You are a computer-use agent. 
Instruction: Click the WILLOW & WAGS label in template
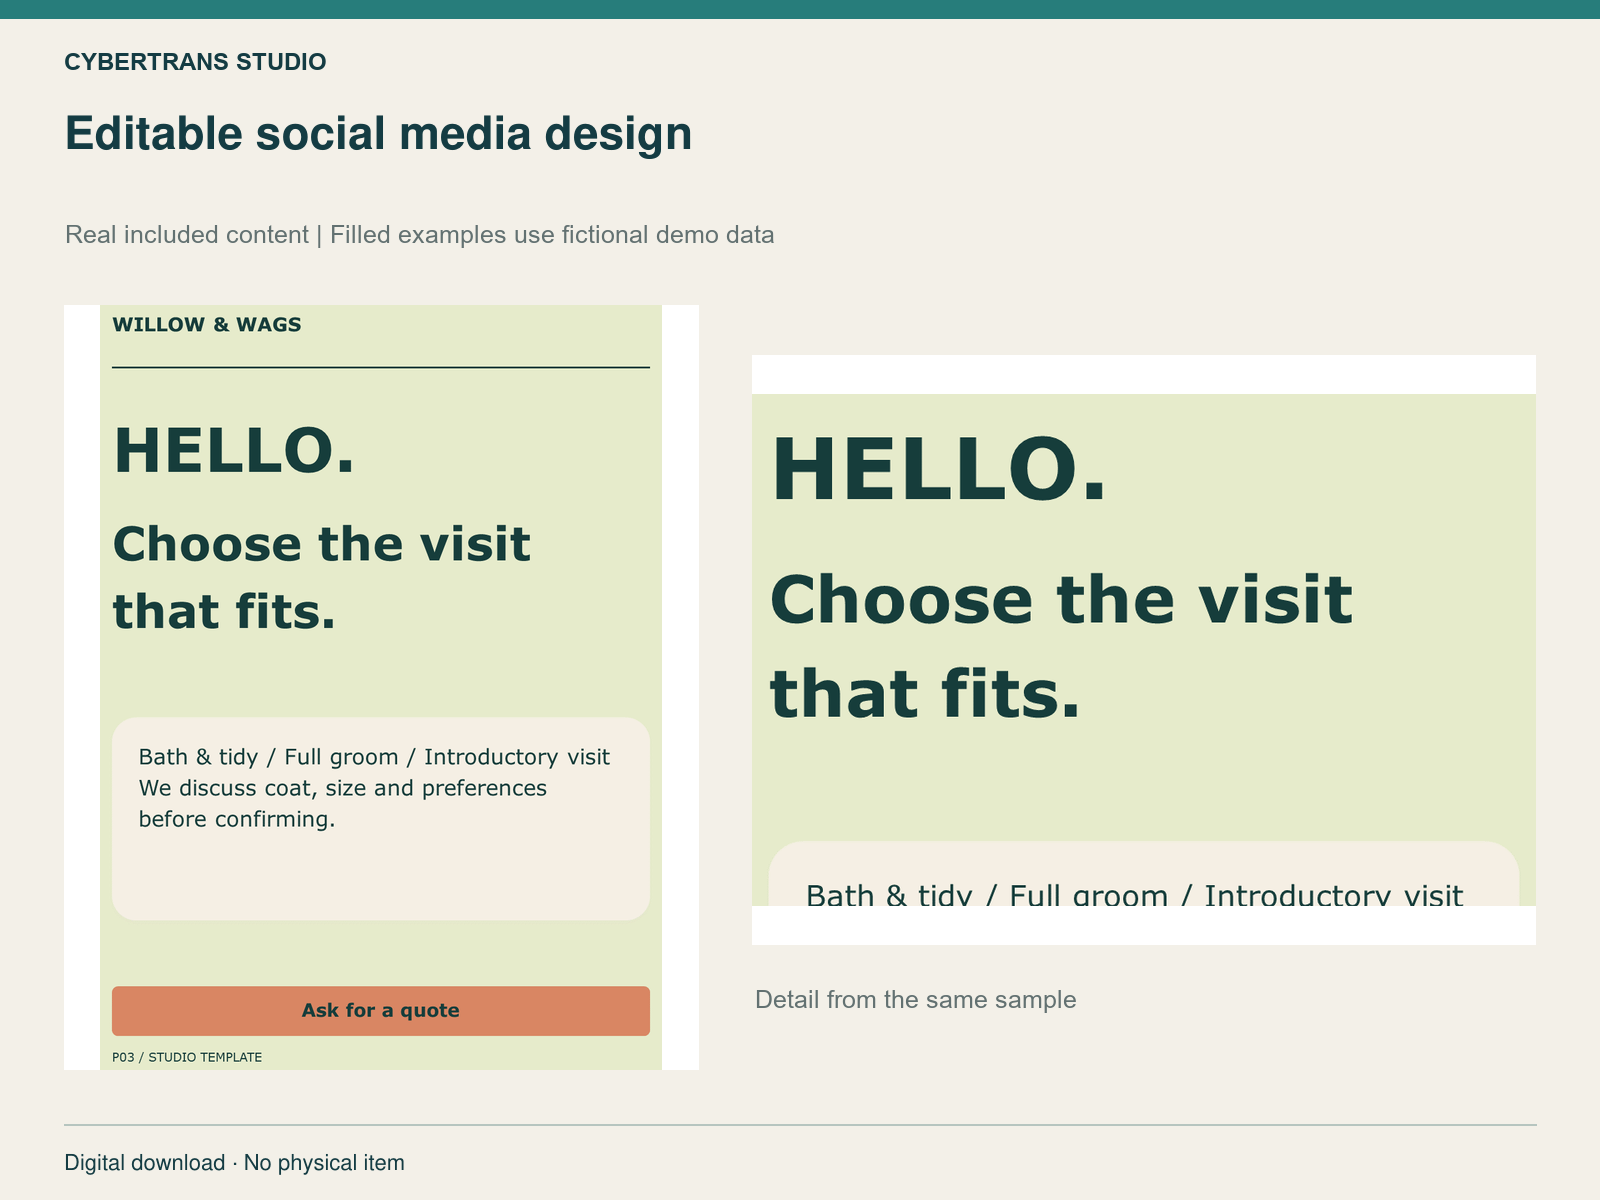coord(207,325)
